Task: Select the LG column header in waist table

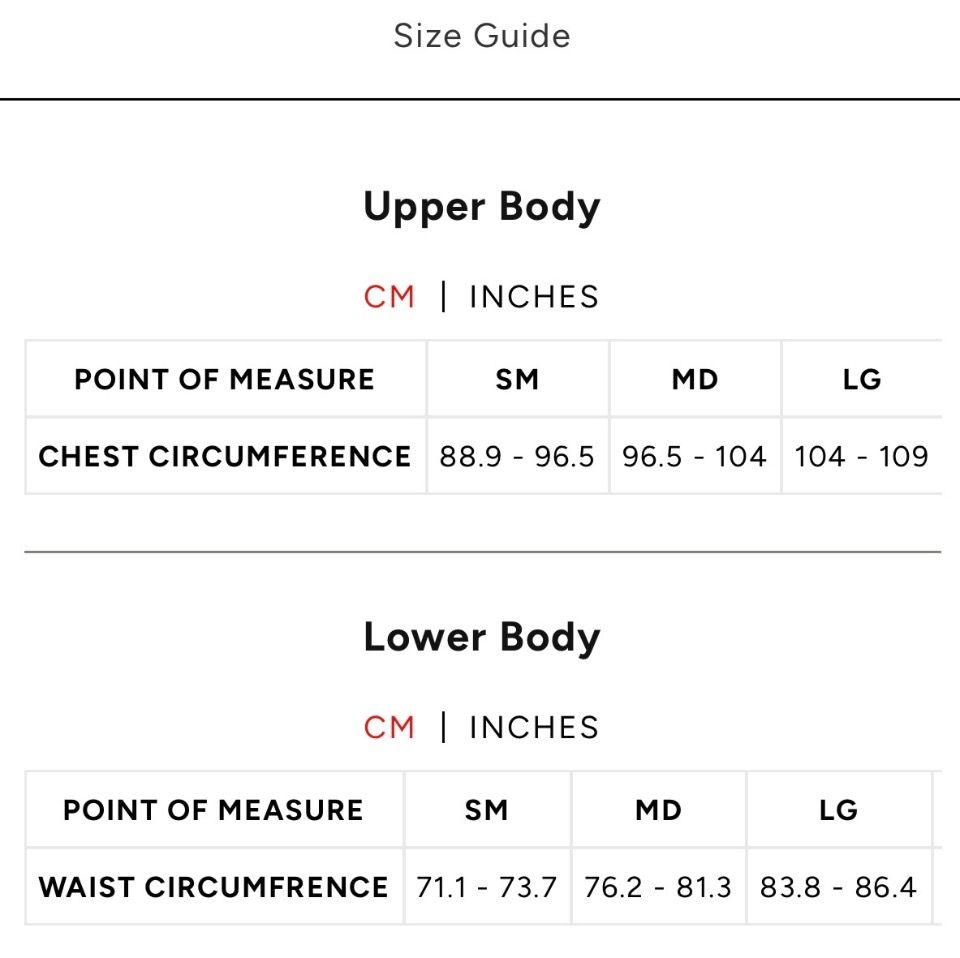Action: [x=838, y=810]
